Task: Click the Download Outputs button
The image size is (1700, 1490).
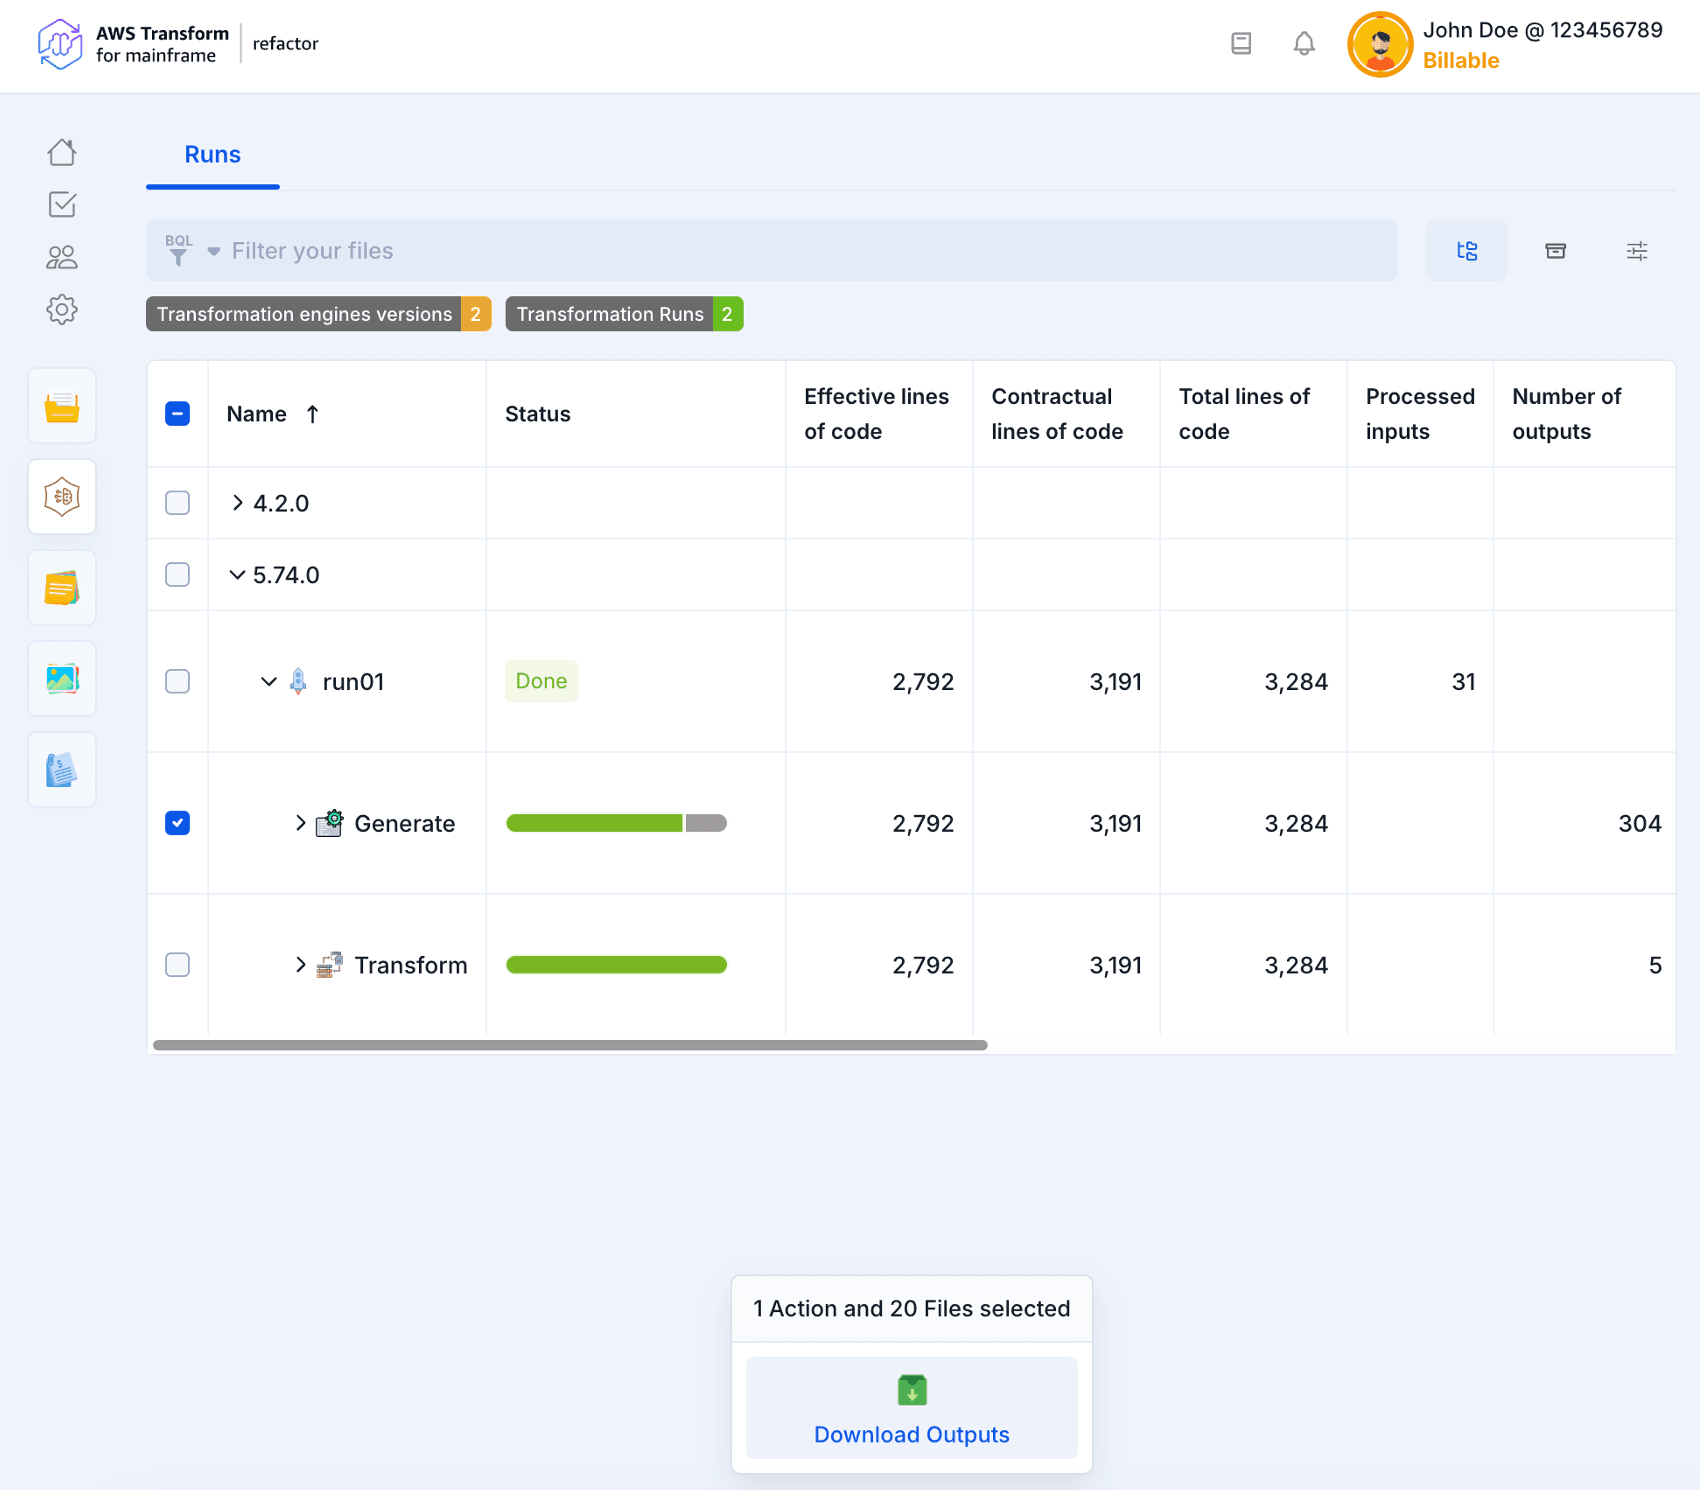Action: coord(911,1408)
